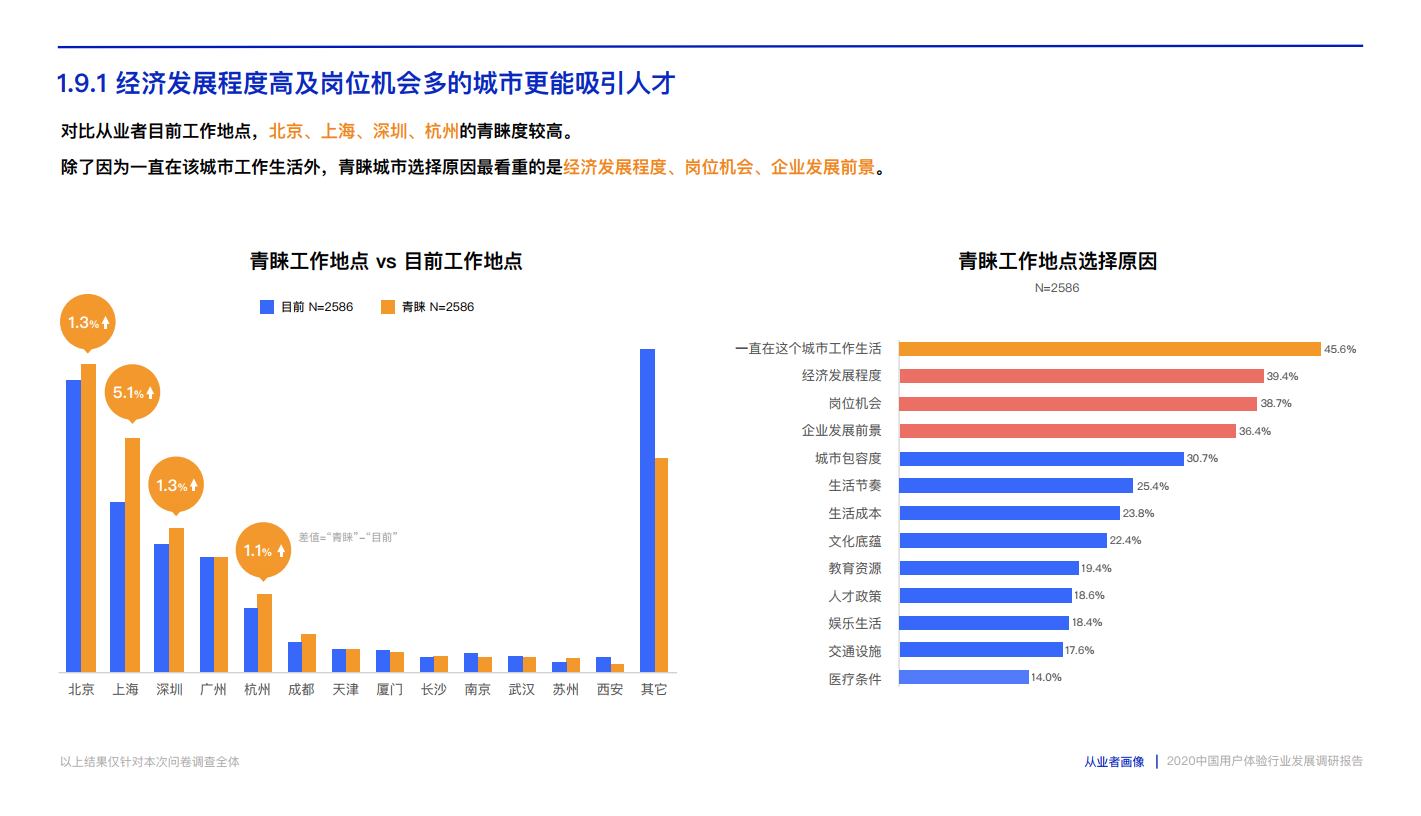This screenshot has width=1421, height=816.
Task: Click the orange 青睐 legend swatch
Action: pos(388,307)
